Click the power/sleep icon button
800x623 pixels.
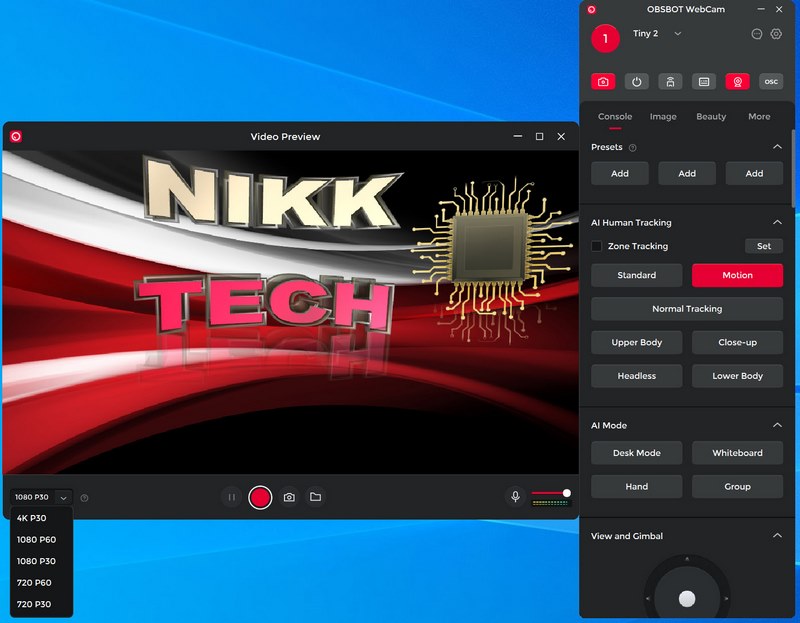tap(636, 82)
